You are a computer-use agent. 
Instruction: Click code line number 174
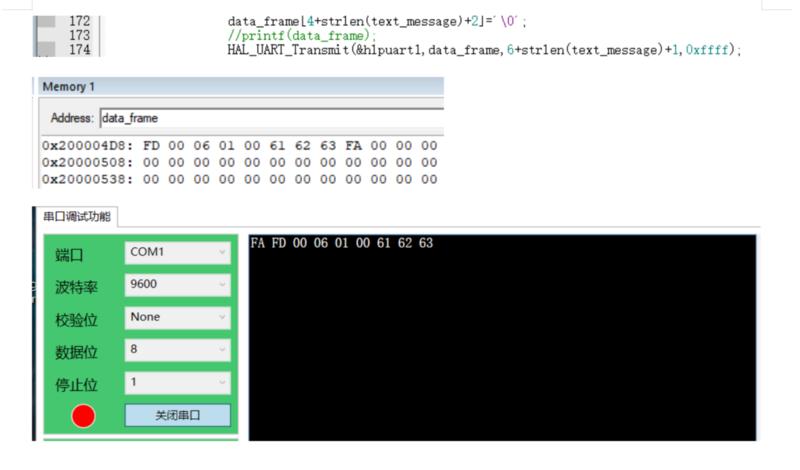[x=80, y=50]
